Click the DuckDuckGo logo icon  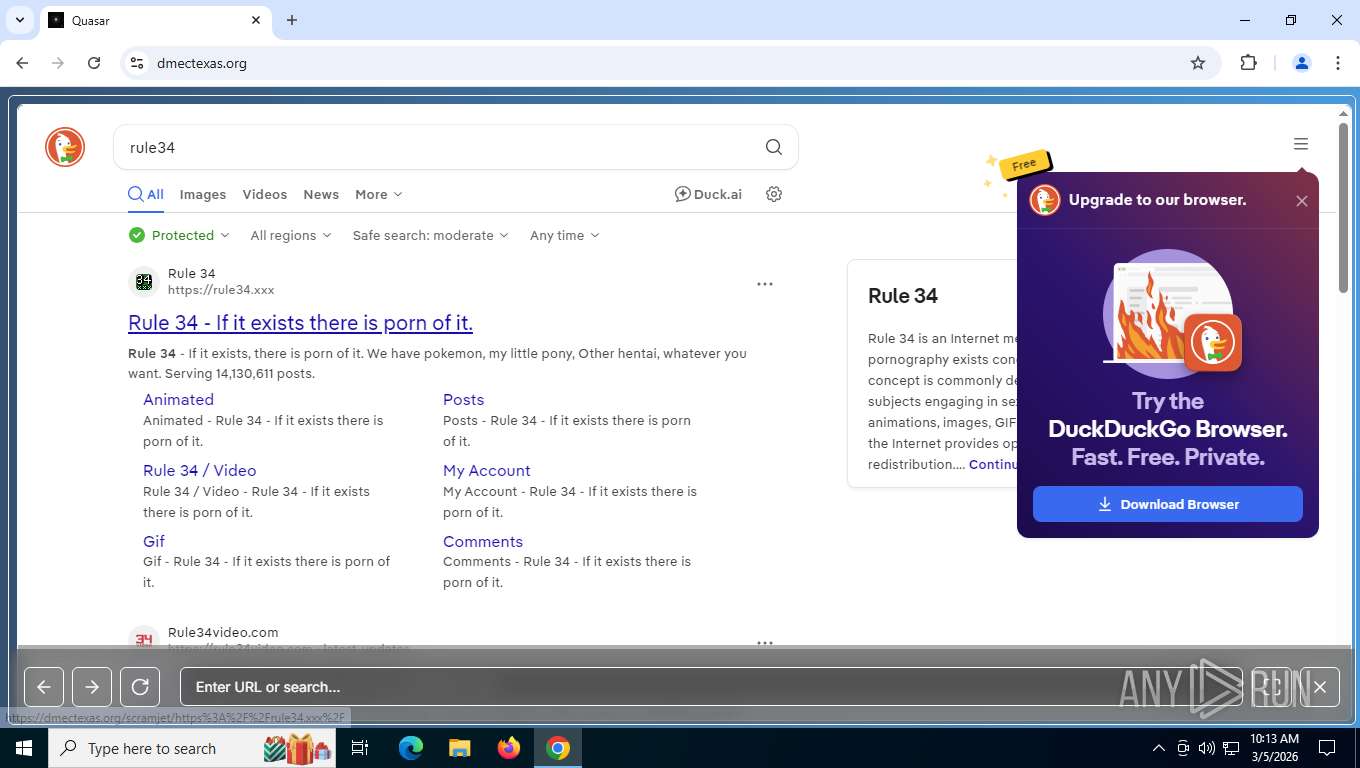65,147
